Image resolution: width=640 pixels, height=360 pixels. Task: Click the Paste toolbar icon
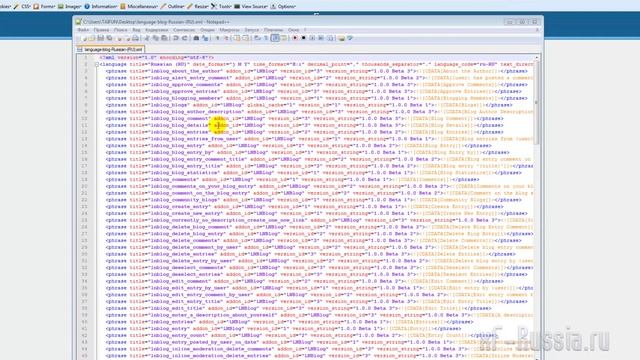click(x=164, y=38)
